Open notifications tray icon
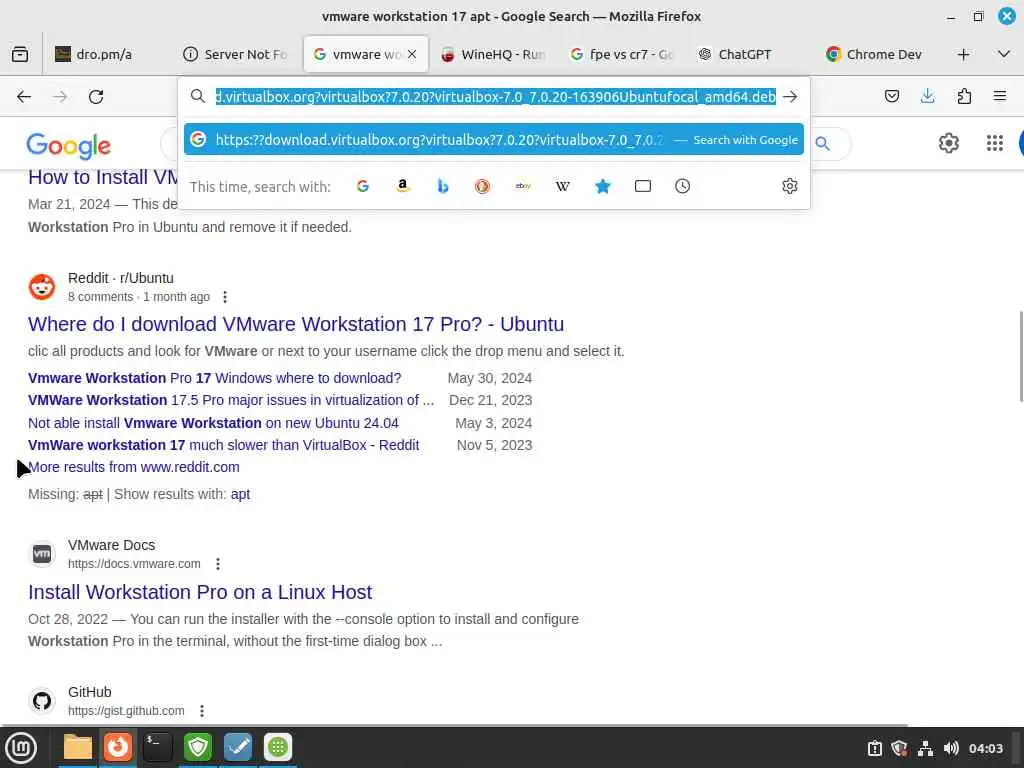Image resolution: width=1024 pixels, height=768 pixels. click(874, 748)
